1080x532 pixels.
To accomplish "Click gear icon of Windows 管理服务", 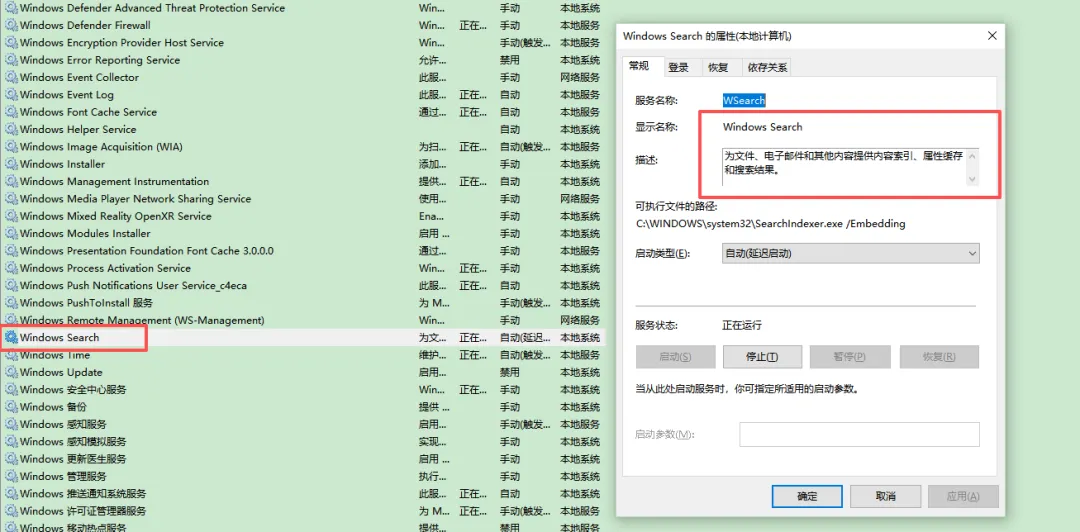I will coord(12,476).
